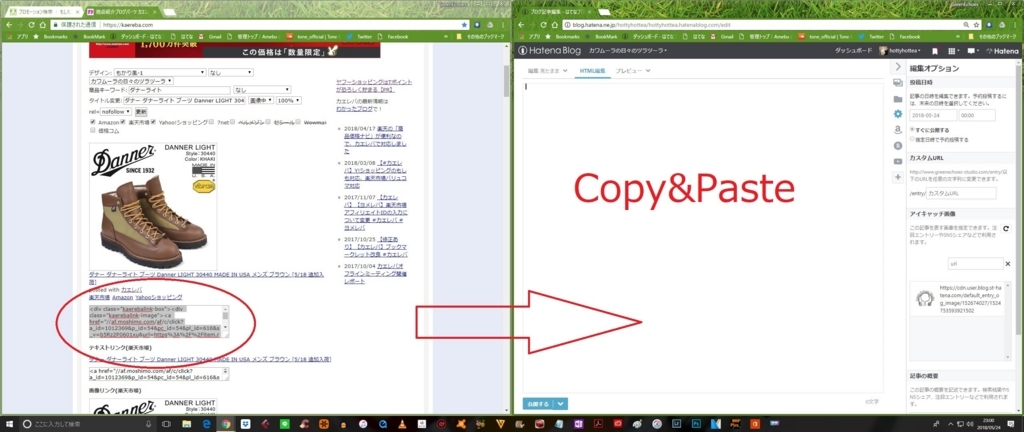
Task: Switch to the 編集 見たまま tab
Action: click(548, 70)
